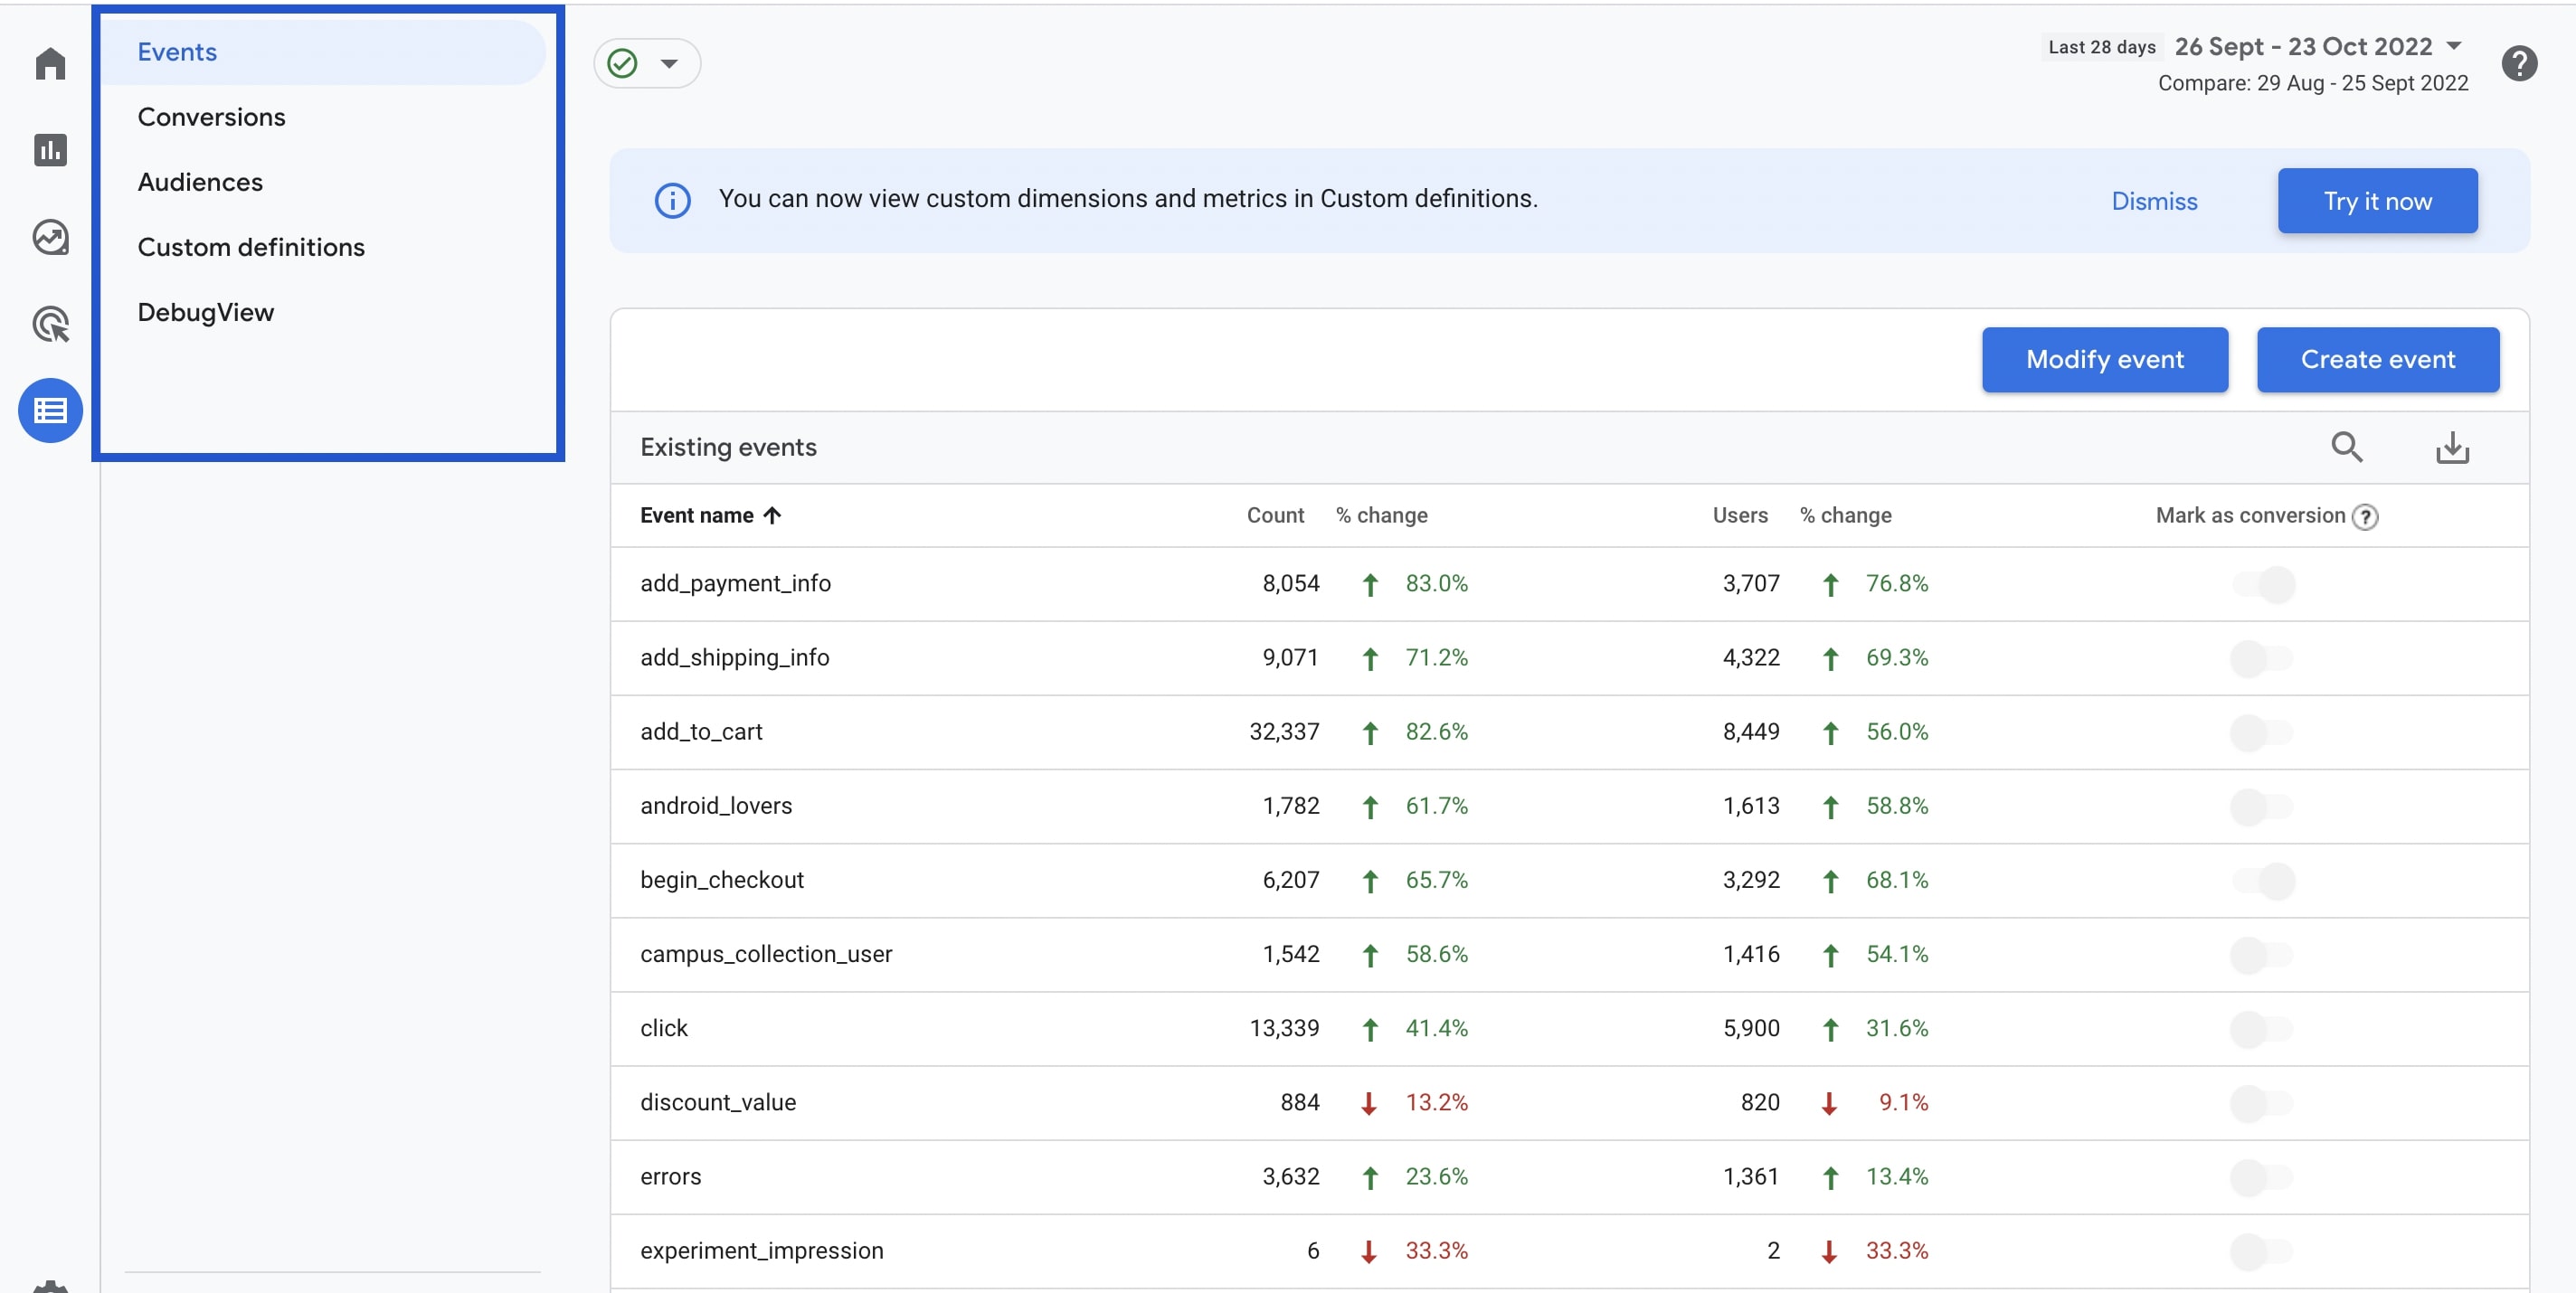Sort by the Event name column header
This screenshot has height=1293, width=2576.
pos(697,516)
